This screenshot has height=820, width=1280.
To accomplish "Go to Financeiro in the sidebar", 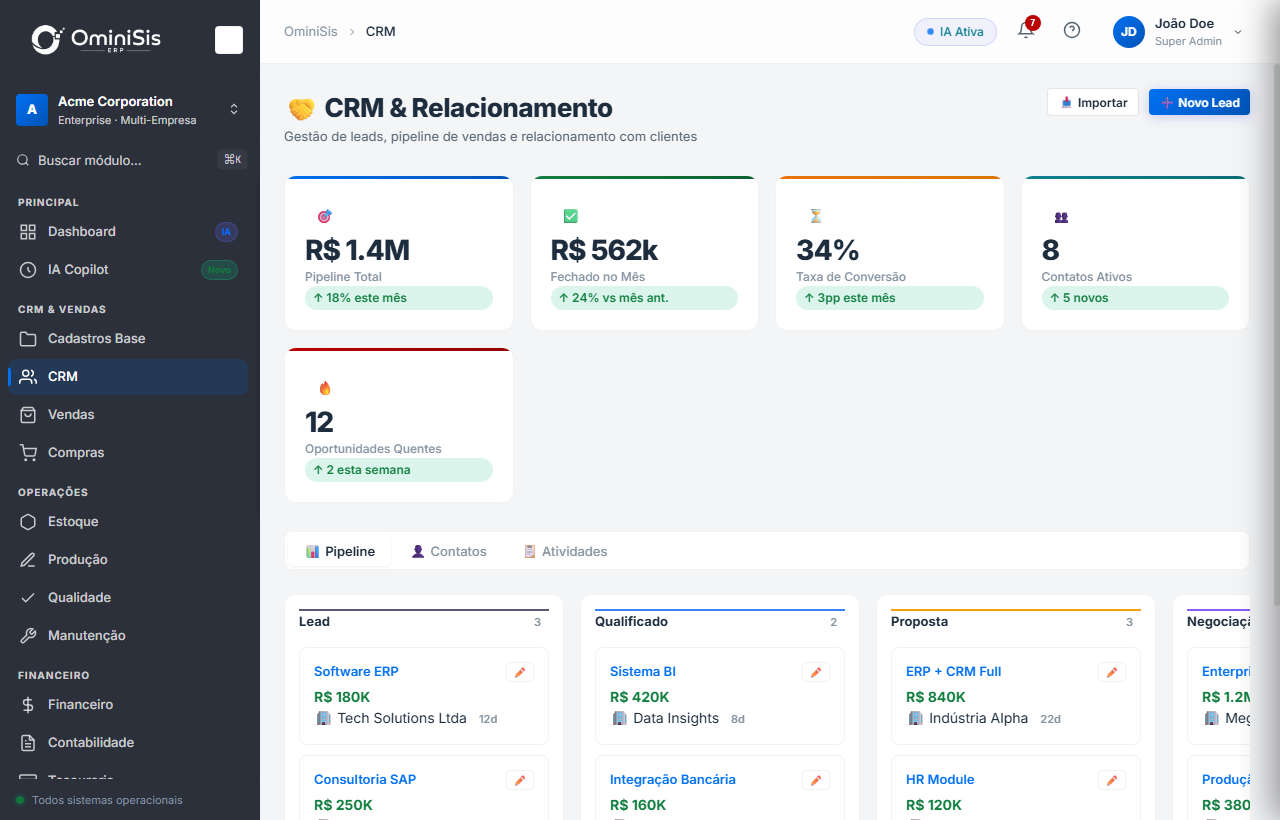I will pyautogui.click(x=128, y=705).
